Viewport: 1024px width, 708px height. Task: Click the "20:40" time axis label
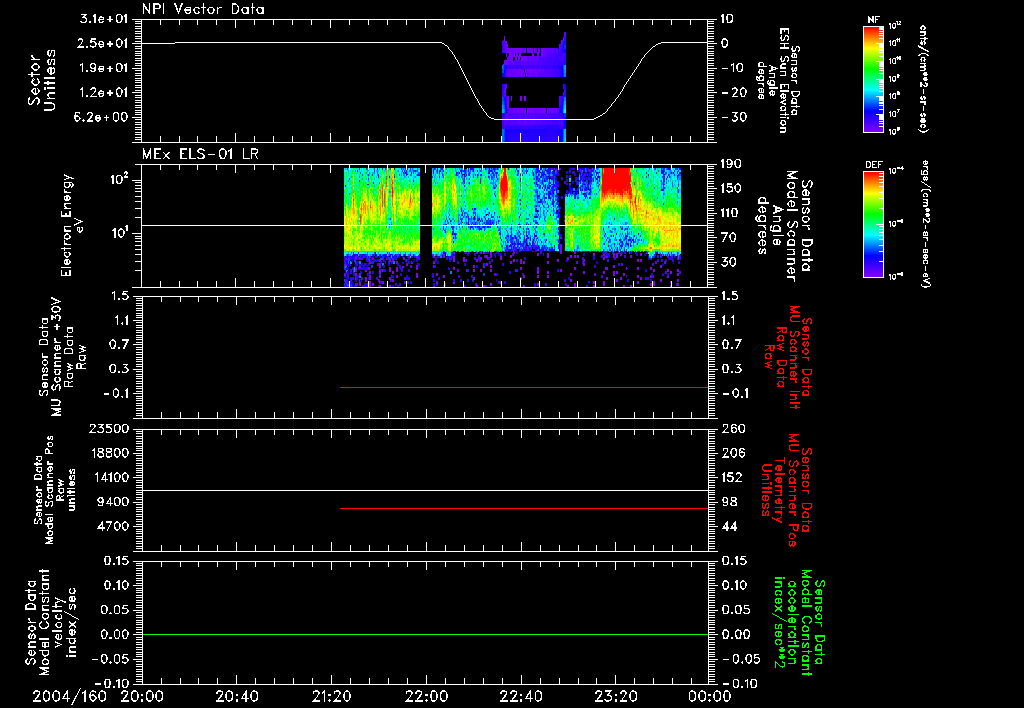[x=237, y=696]
